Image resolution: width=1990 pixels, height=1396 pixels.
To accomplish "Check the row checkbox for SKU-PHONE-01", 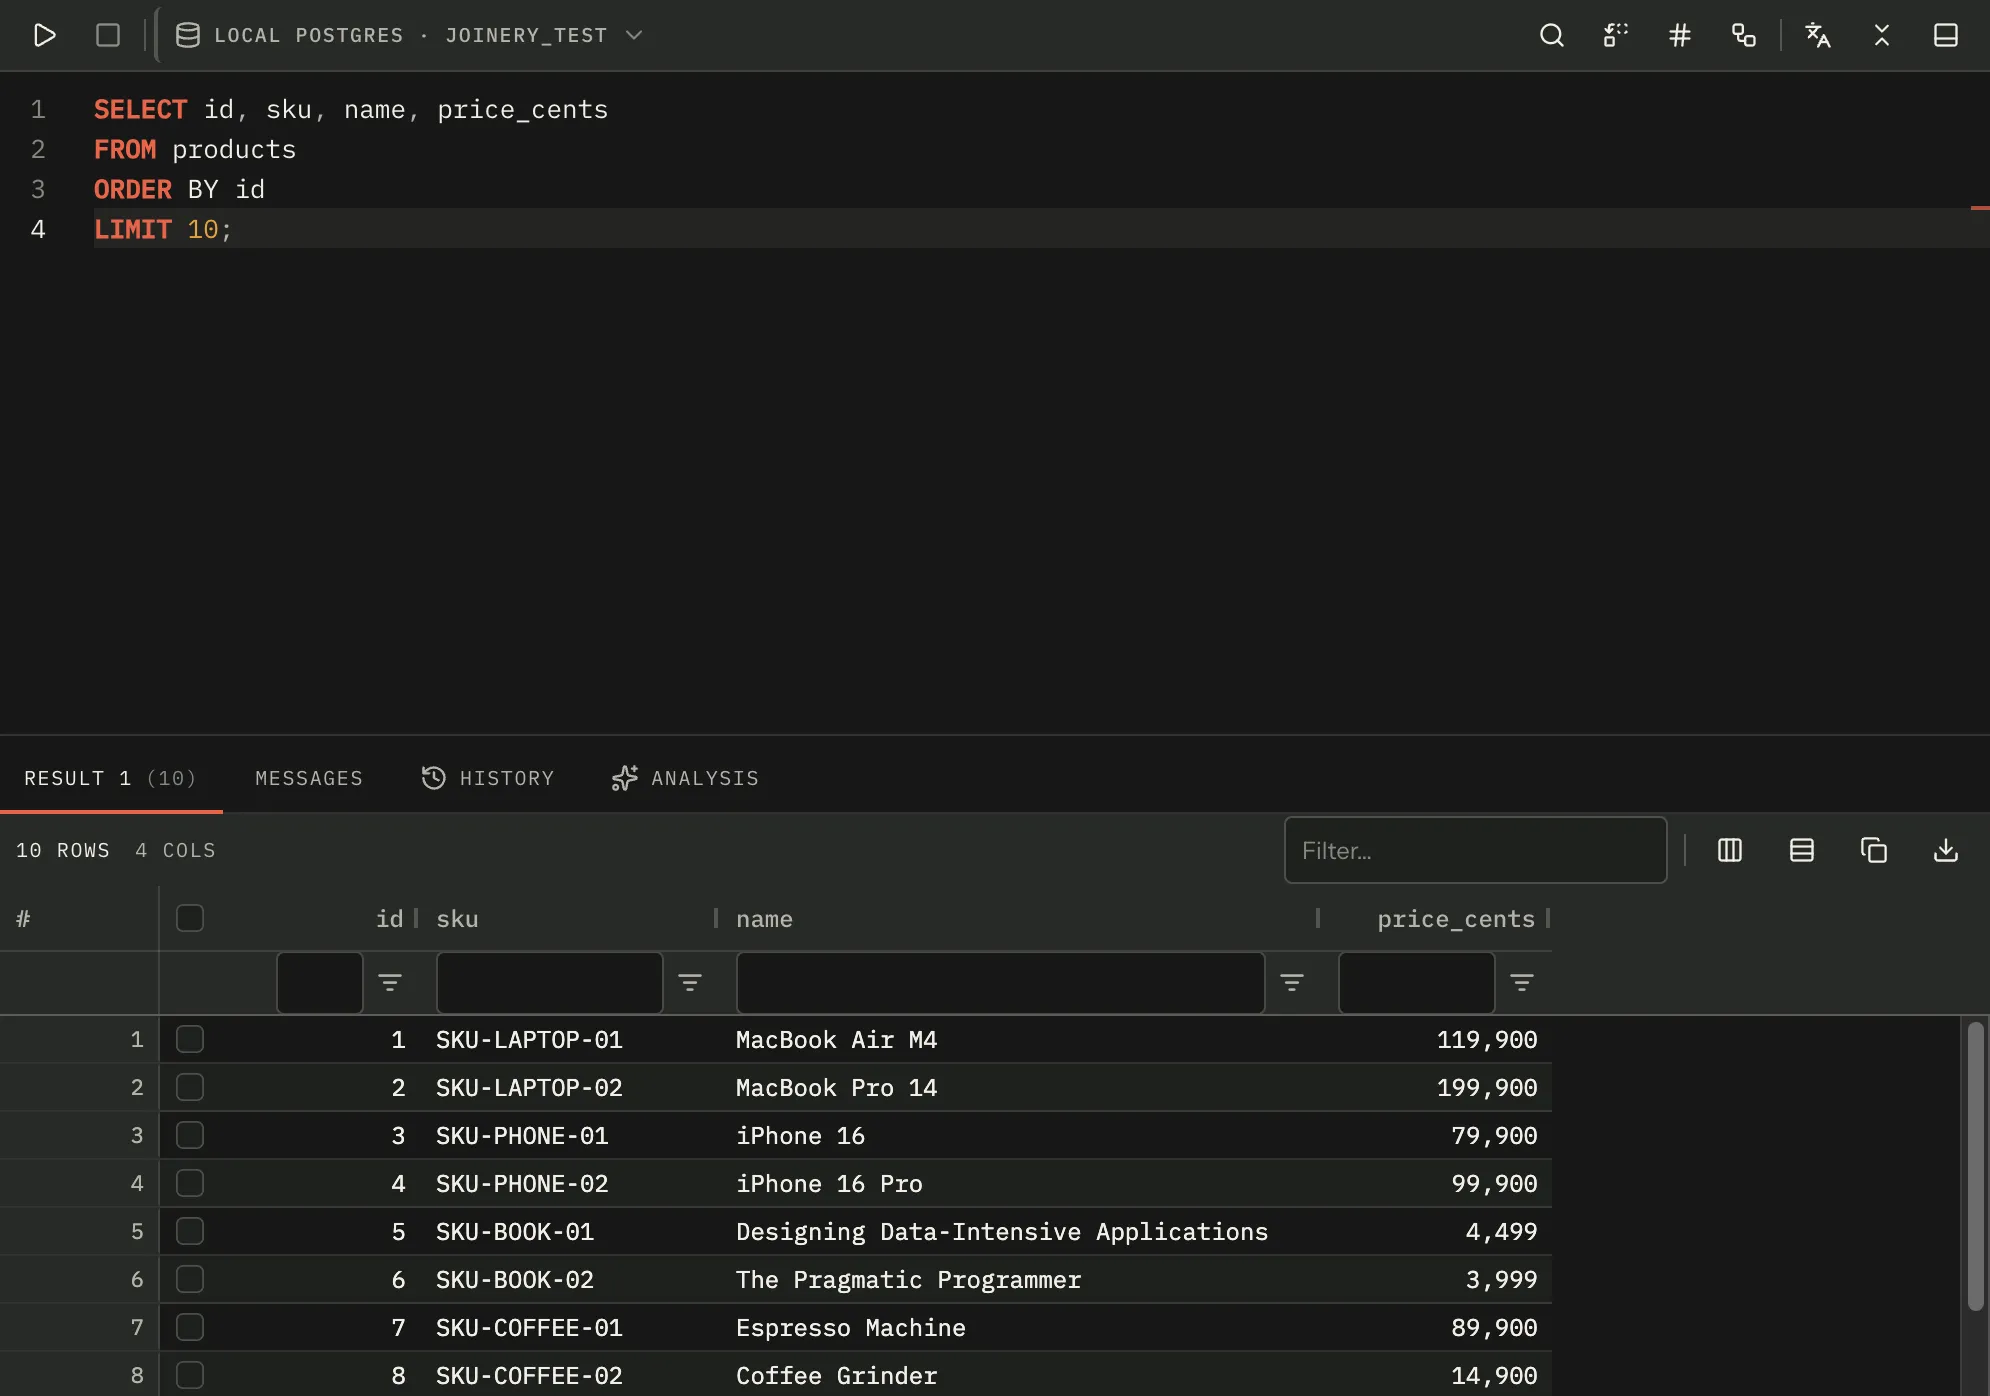I will pos(190,1135).
